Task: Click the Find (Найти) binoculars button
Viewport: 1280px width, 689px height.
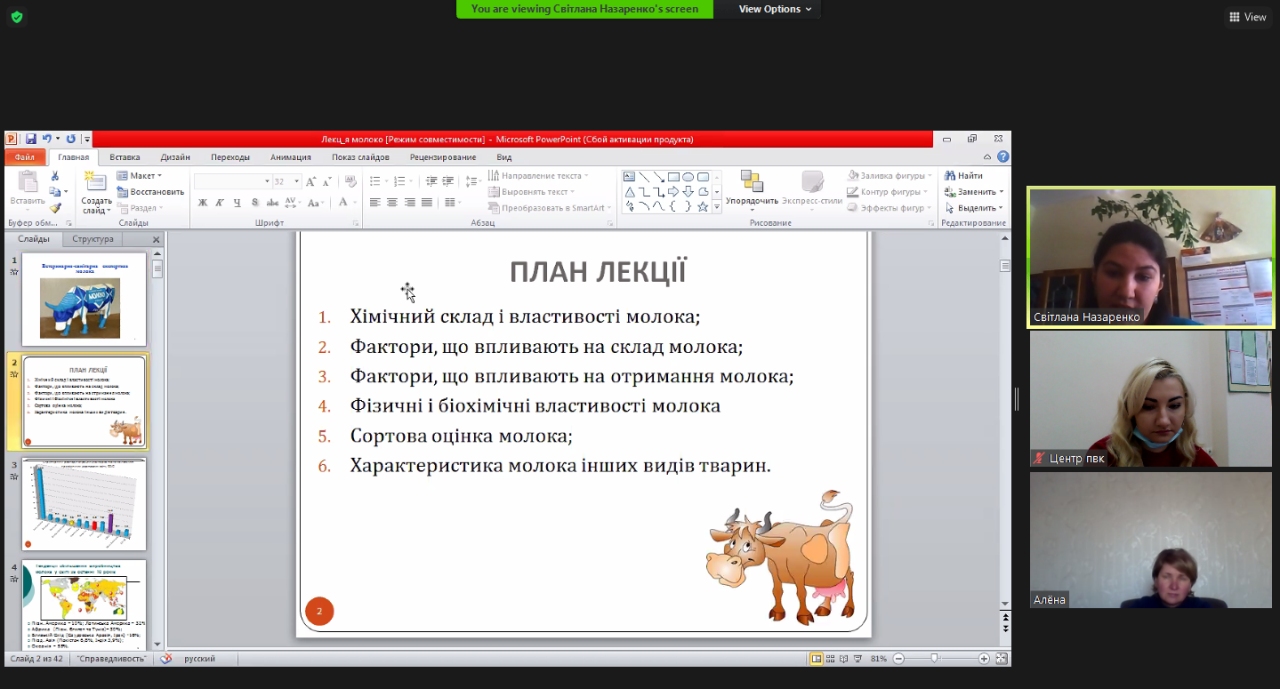Action: pos(963,176)
